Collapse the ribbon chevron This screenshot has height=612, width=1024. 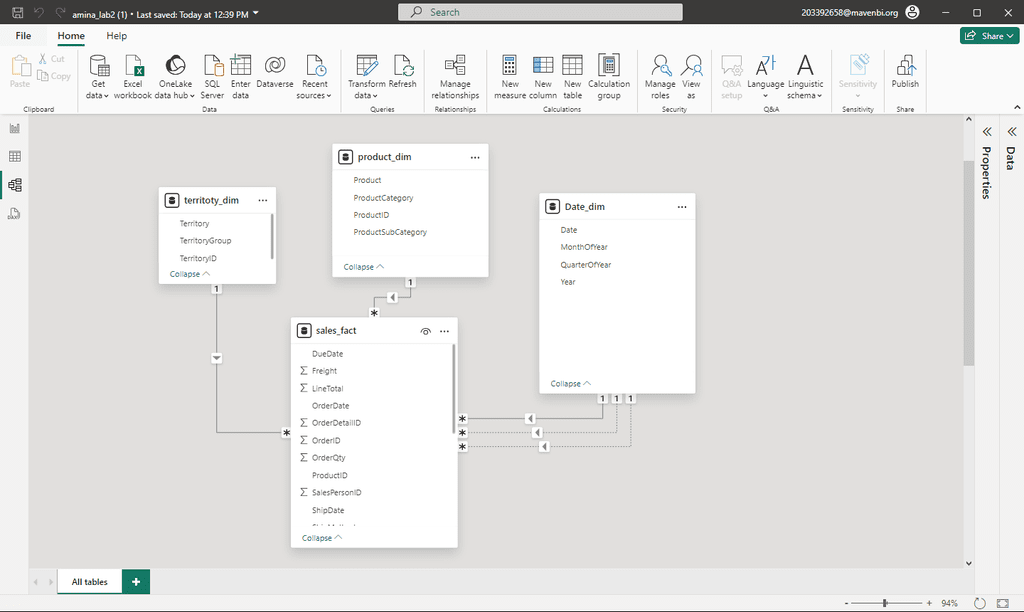click(1017, 107)
